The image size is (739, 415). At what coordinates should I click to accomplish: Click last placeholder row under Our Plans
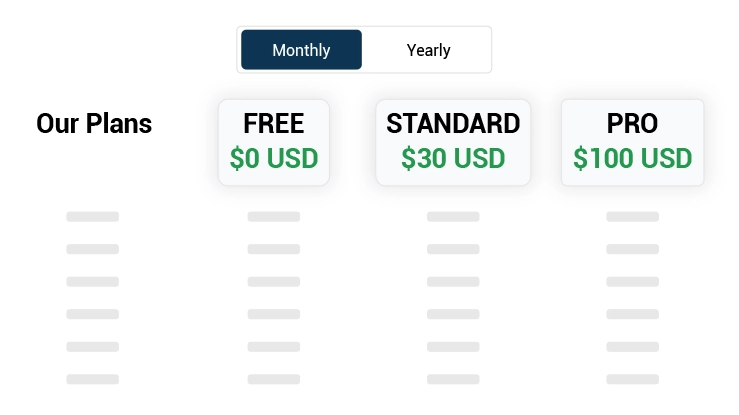93,379
